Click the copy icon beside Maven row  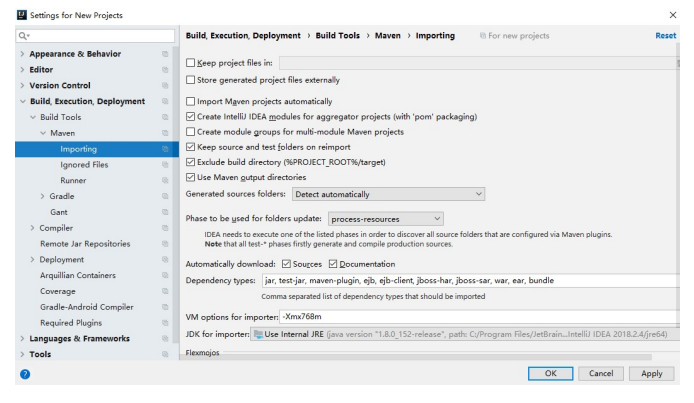point(165,133)
